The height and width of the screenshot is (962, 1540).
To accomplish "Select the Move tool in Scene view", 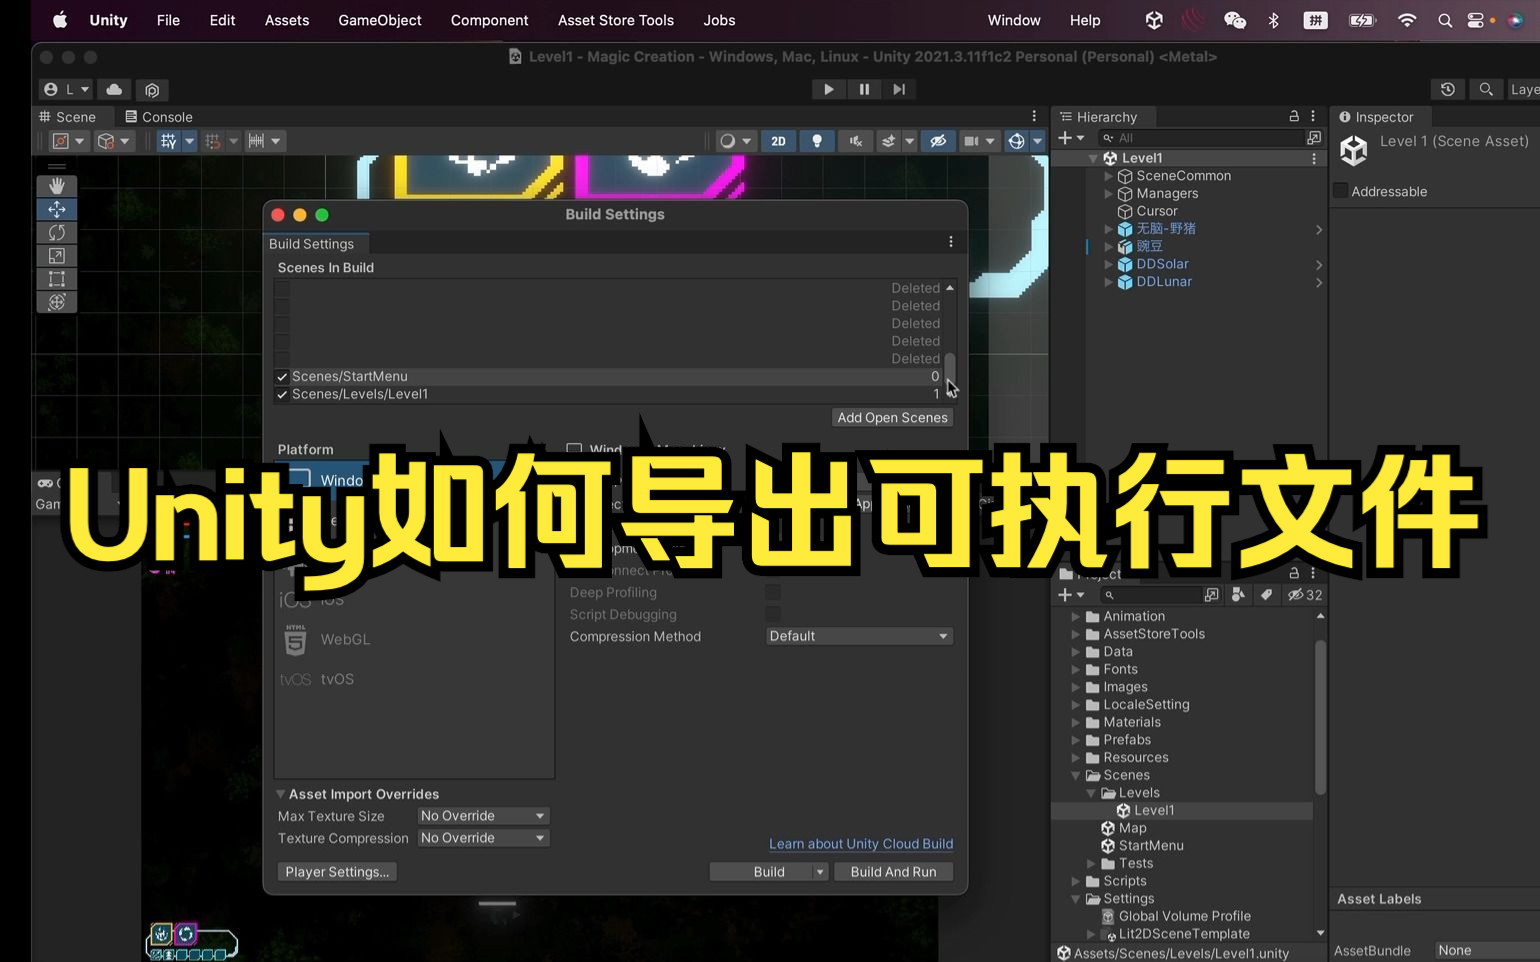I will pyautogui.click(x=57, y=209).
